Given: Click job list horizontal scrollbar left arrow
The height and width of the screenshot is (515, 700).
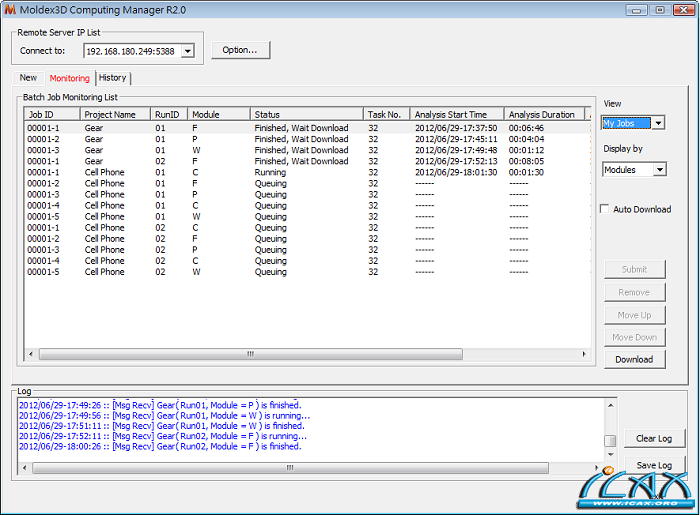Looking at the screenshot, I should coord(31,354).
